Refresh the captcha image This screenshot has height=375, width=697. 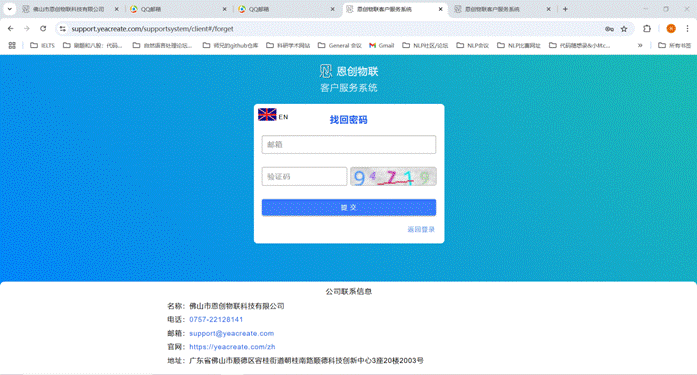(x=393, y=177)
